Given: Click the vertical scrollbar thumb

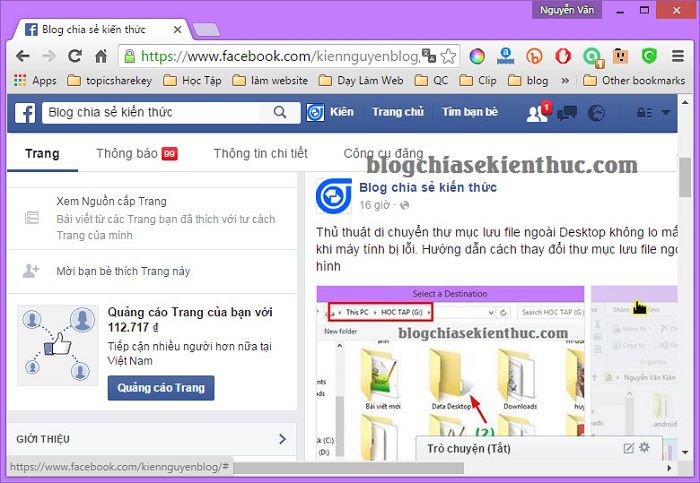Looking at the screenshot, I should [x=685, y=177].
